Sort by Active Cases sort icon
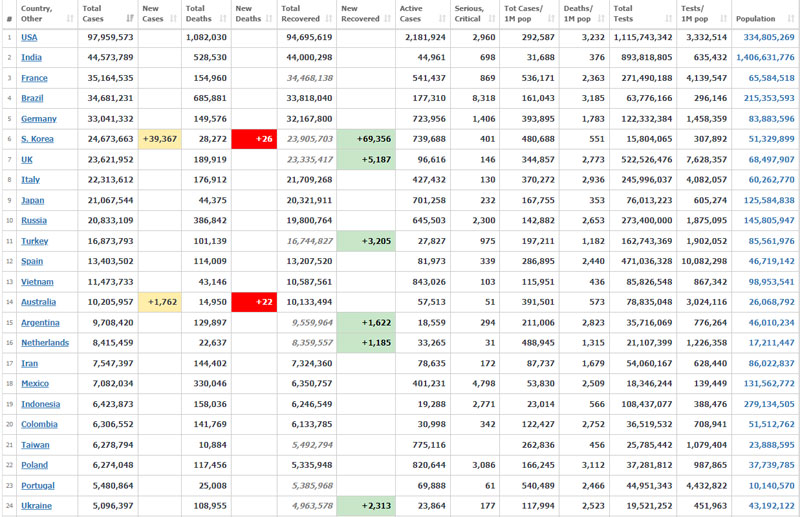Image resolution: width=800 pixels, height=517 pixels. 442,19
